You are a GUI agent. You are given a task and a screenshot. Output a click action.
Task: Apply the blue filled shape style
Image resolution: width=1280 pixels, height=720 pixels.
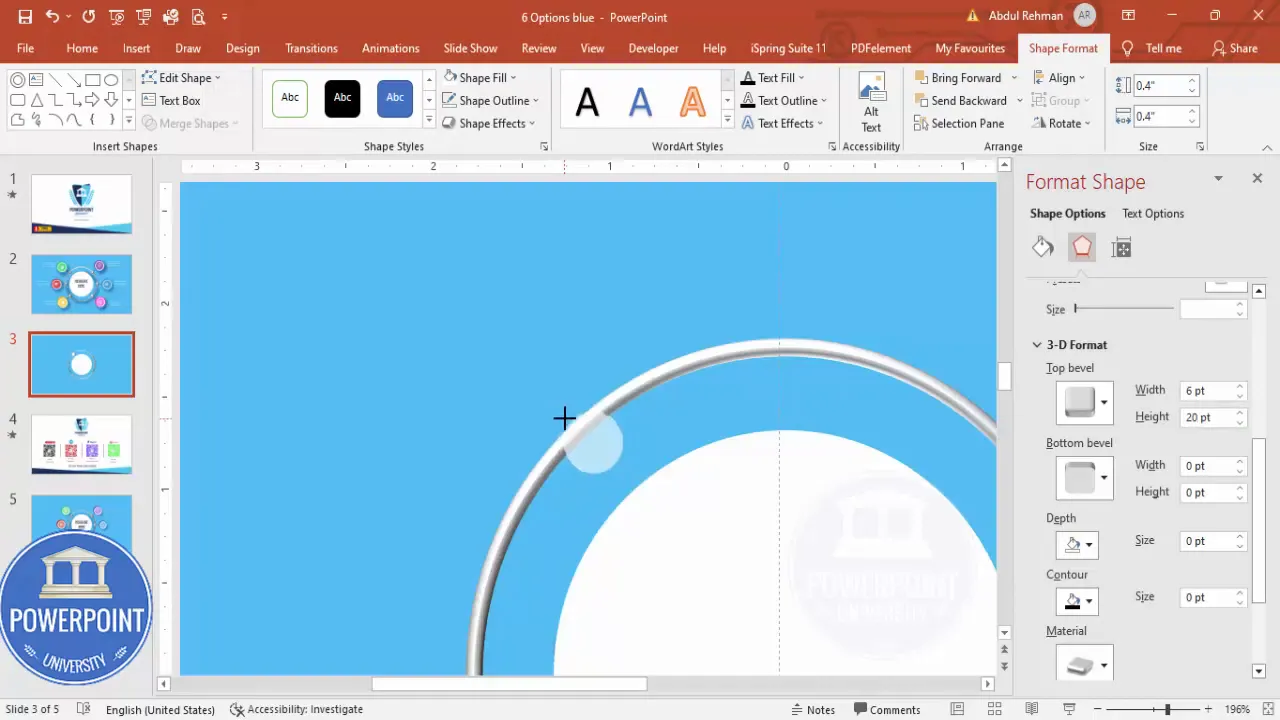395,98
